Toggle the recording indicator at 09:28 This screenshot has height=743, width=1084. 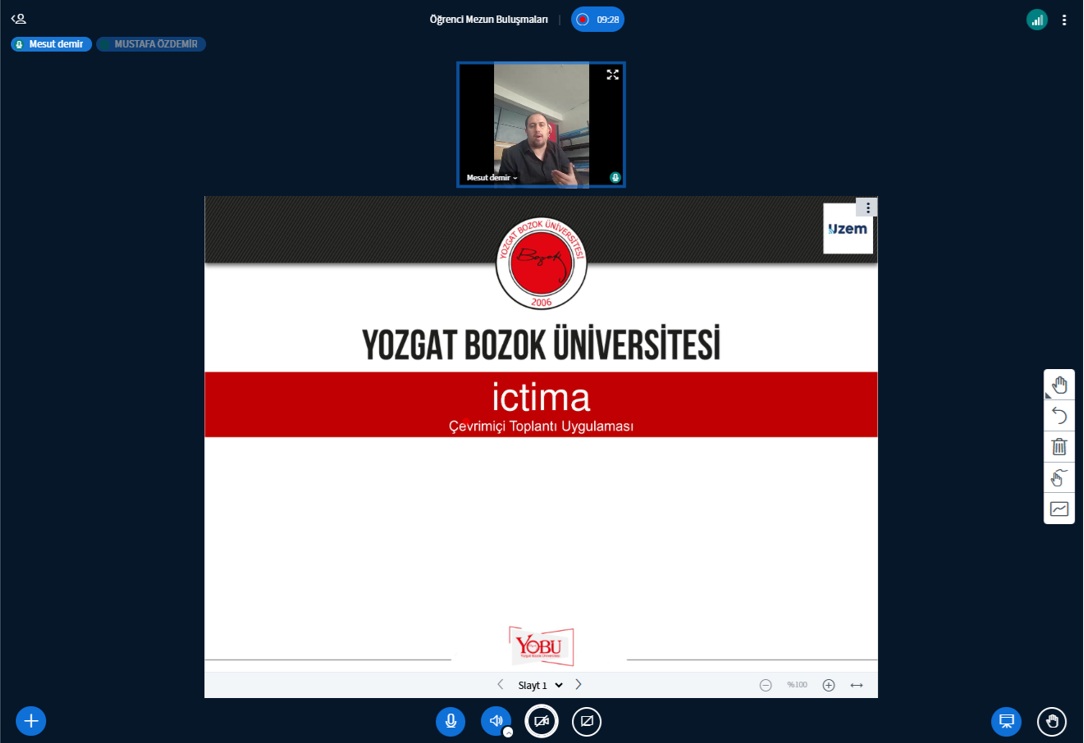pos(597,19)
